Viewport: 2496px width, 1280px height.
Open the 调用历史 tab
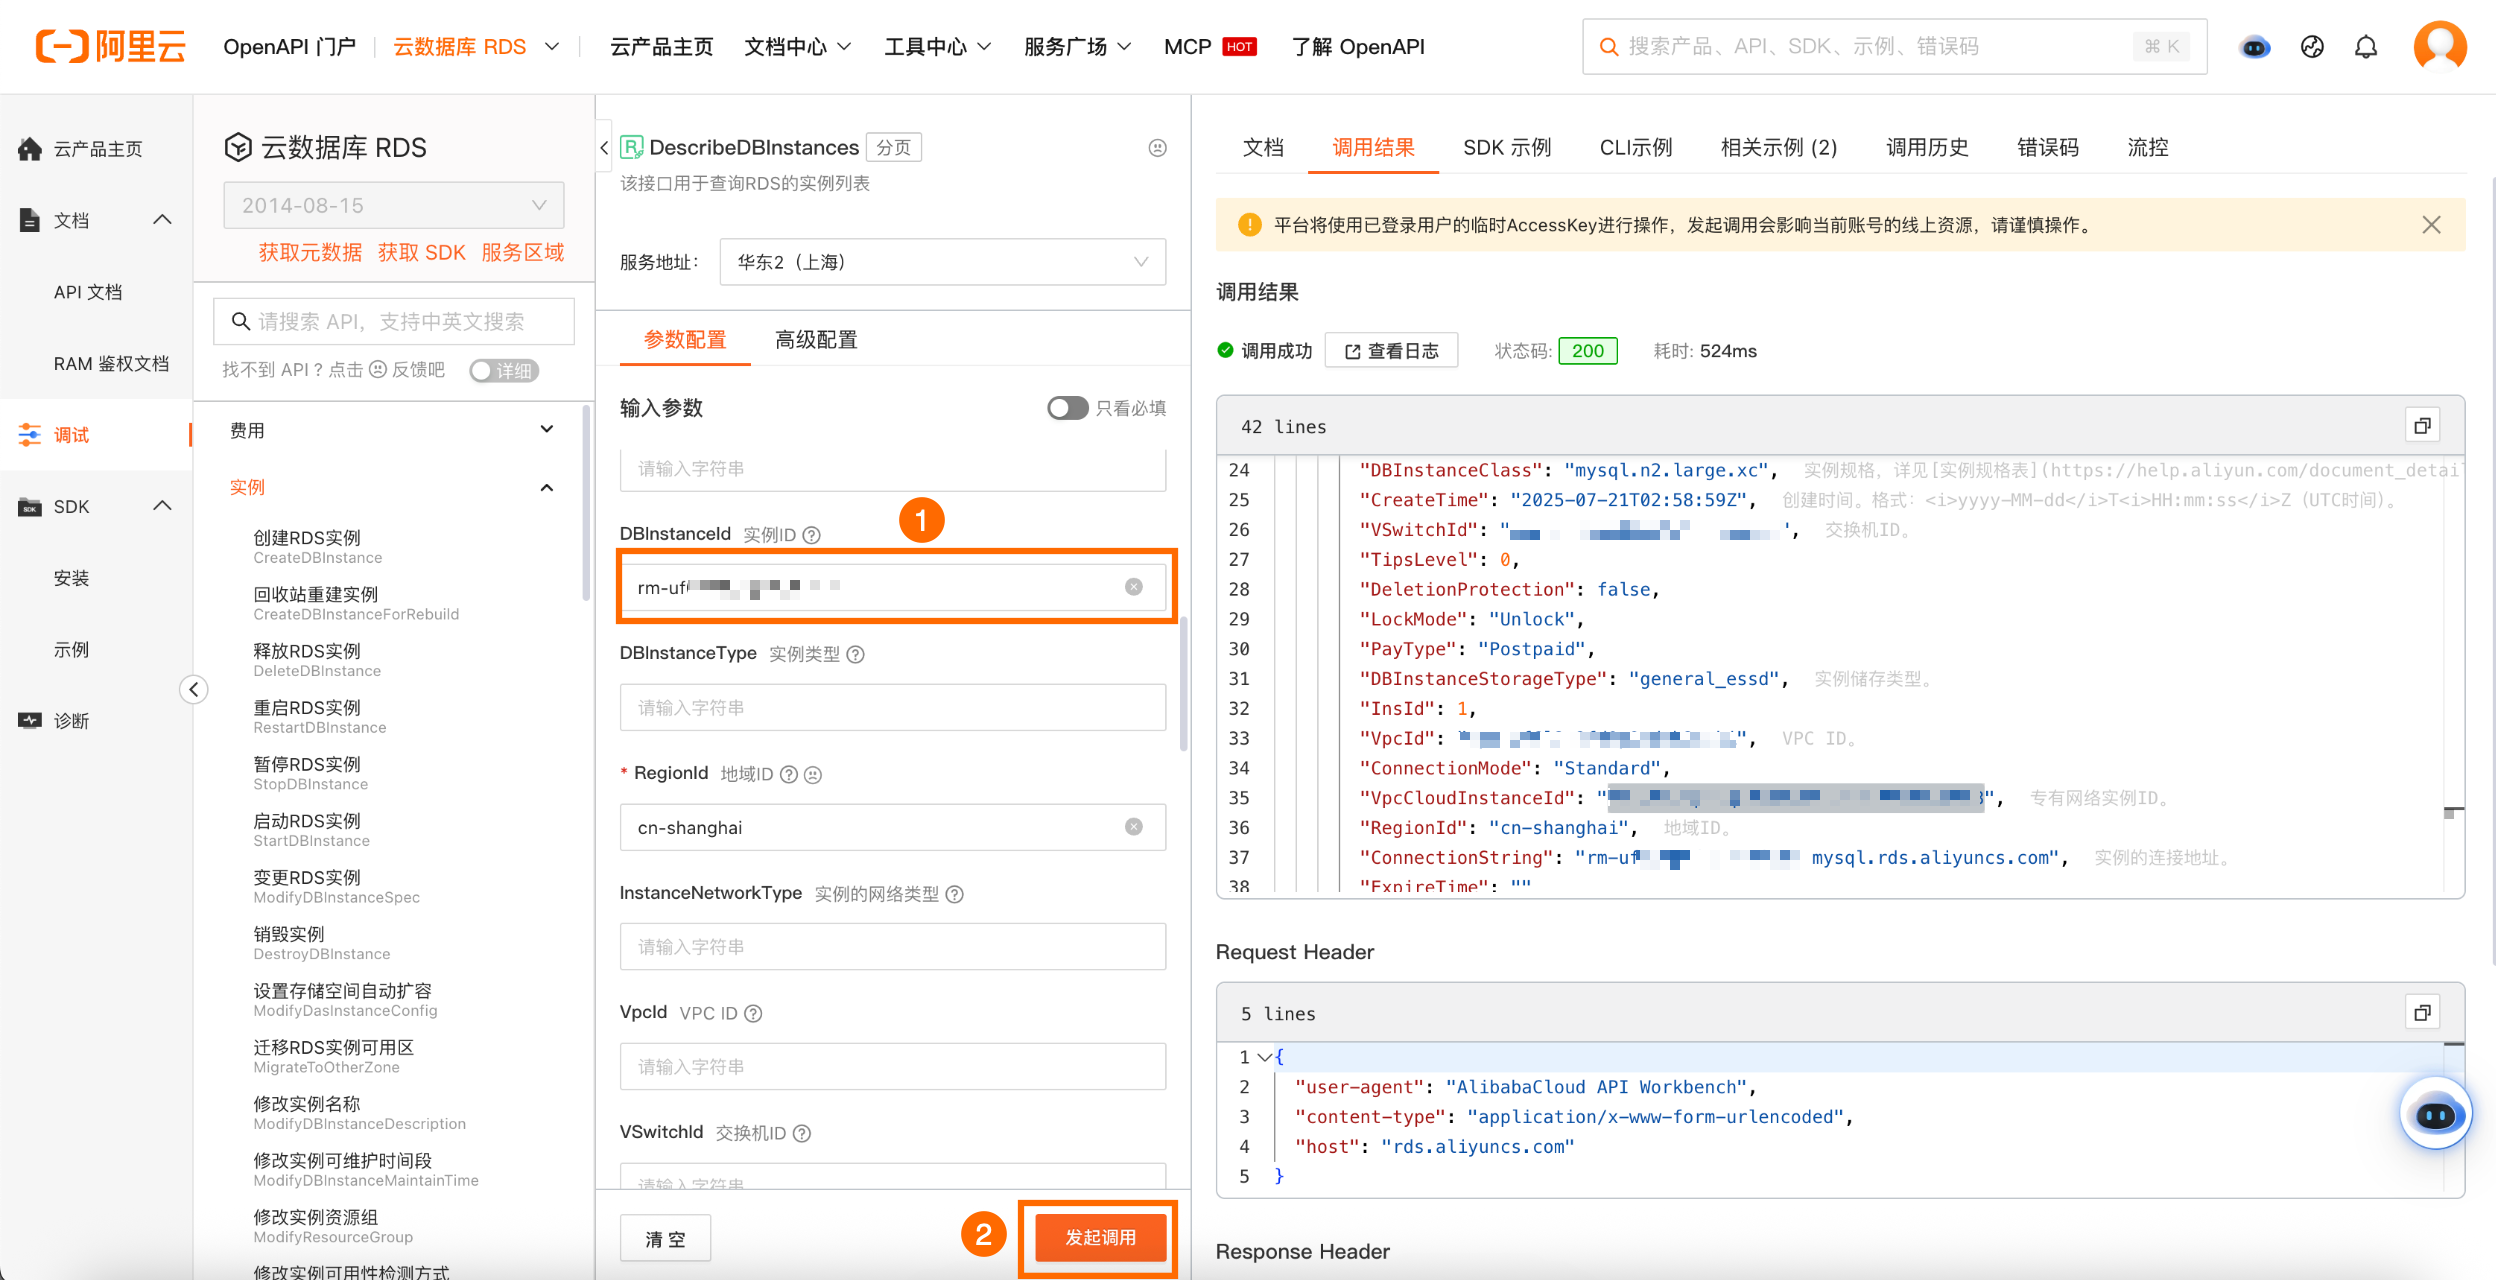coord(1927,148)
